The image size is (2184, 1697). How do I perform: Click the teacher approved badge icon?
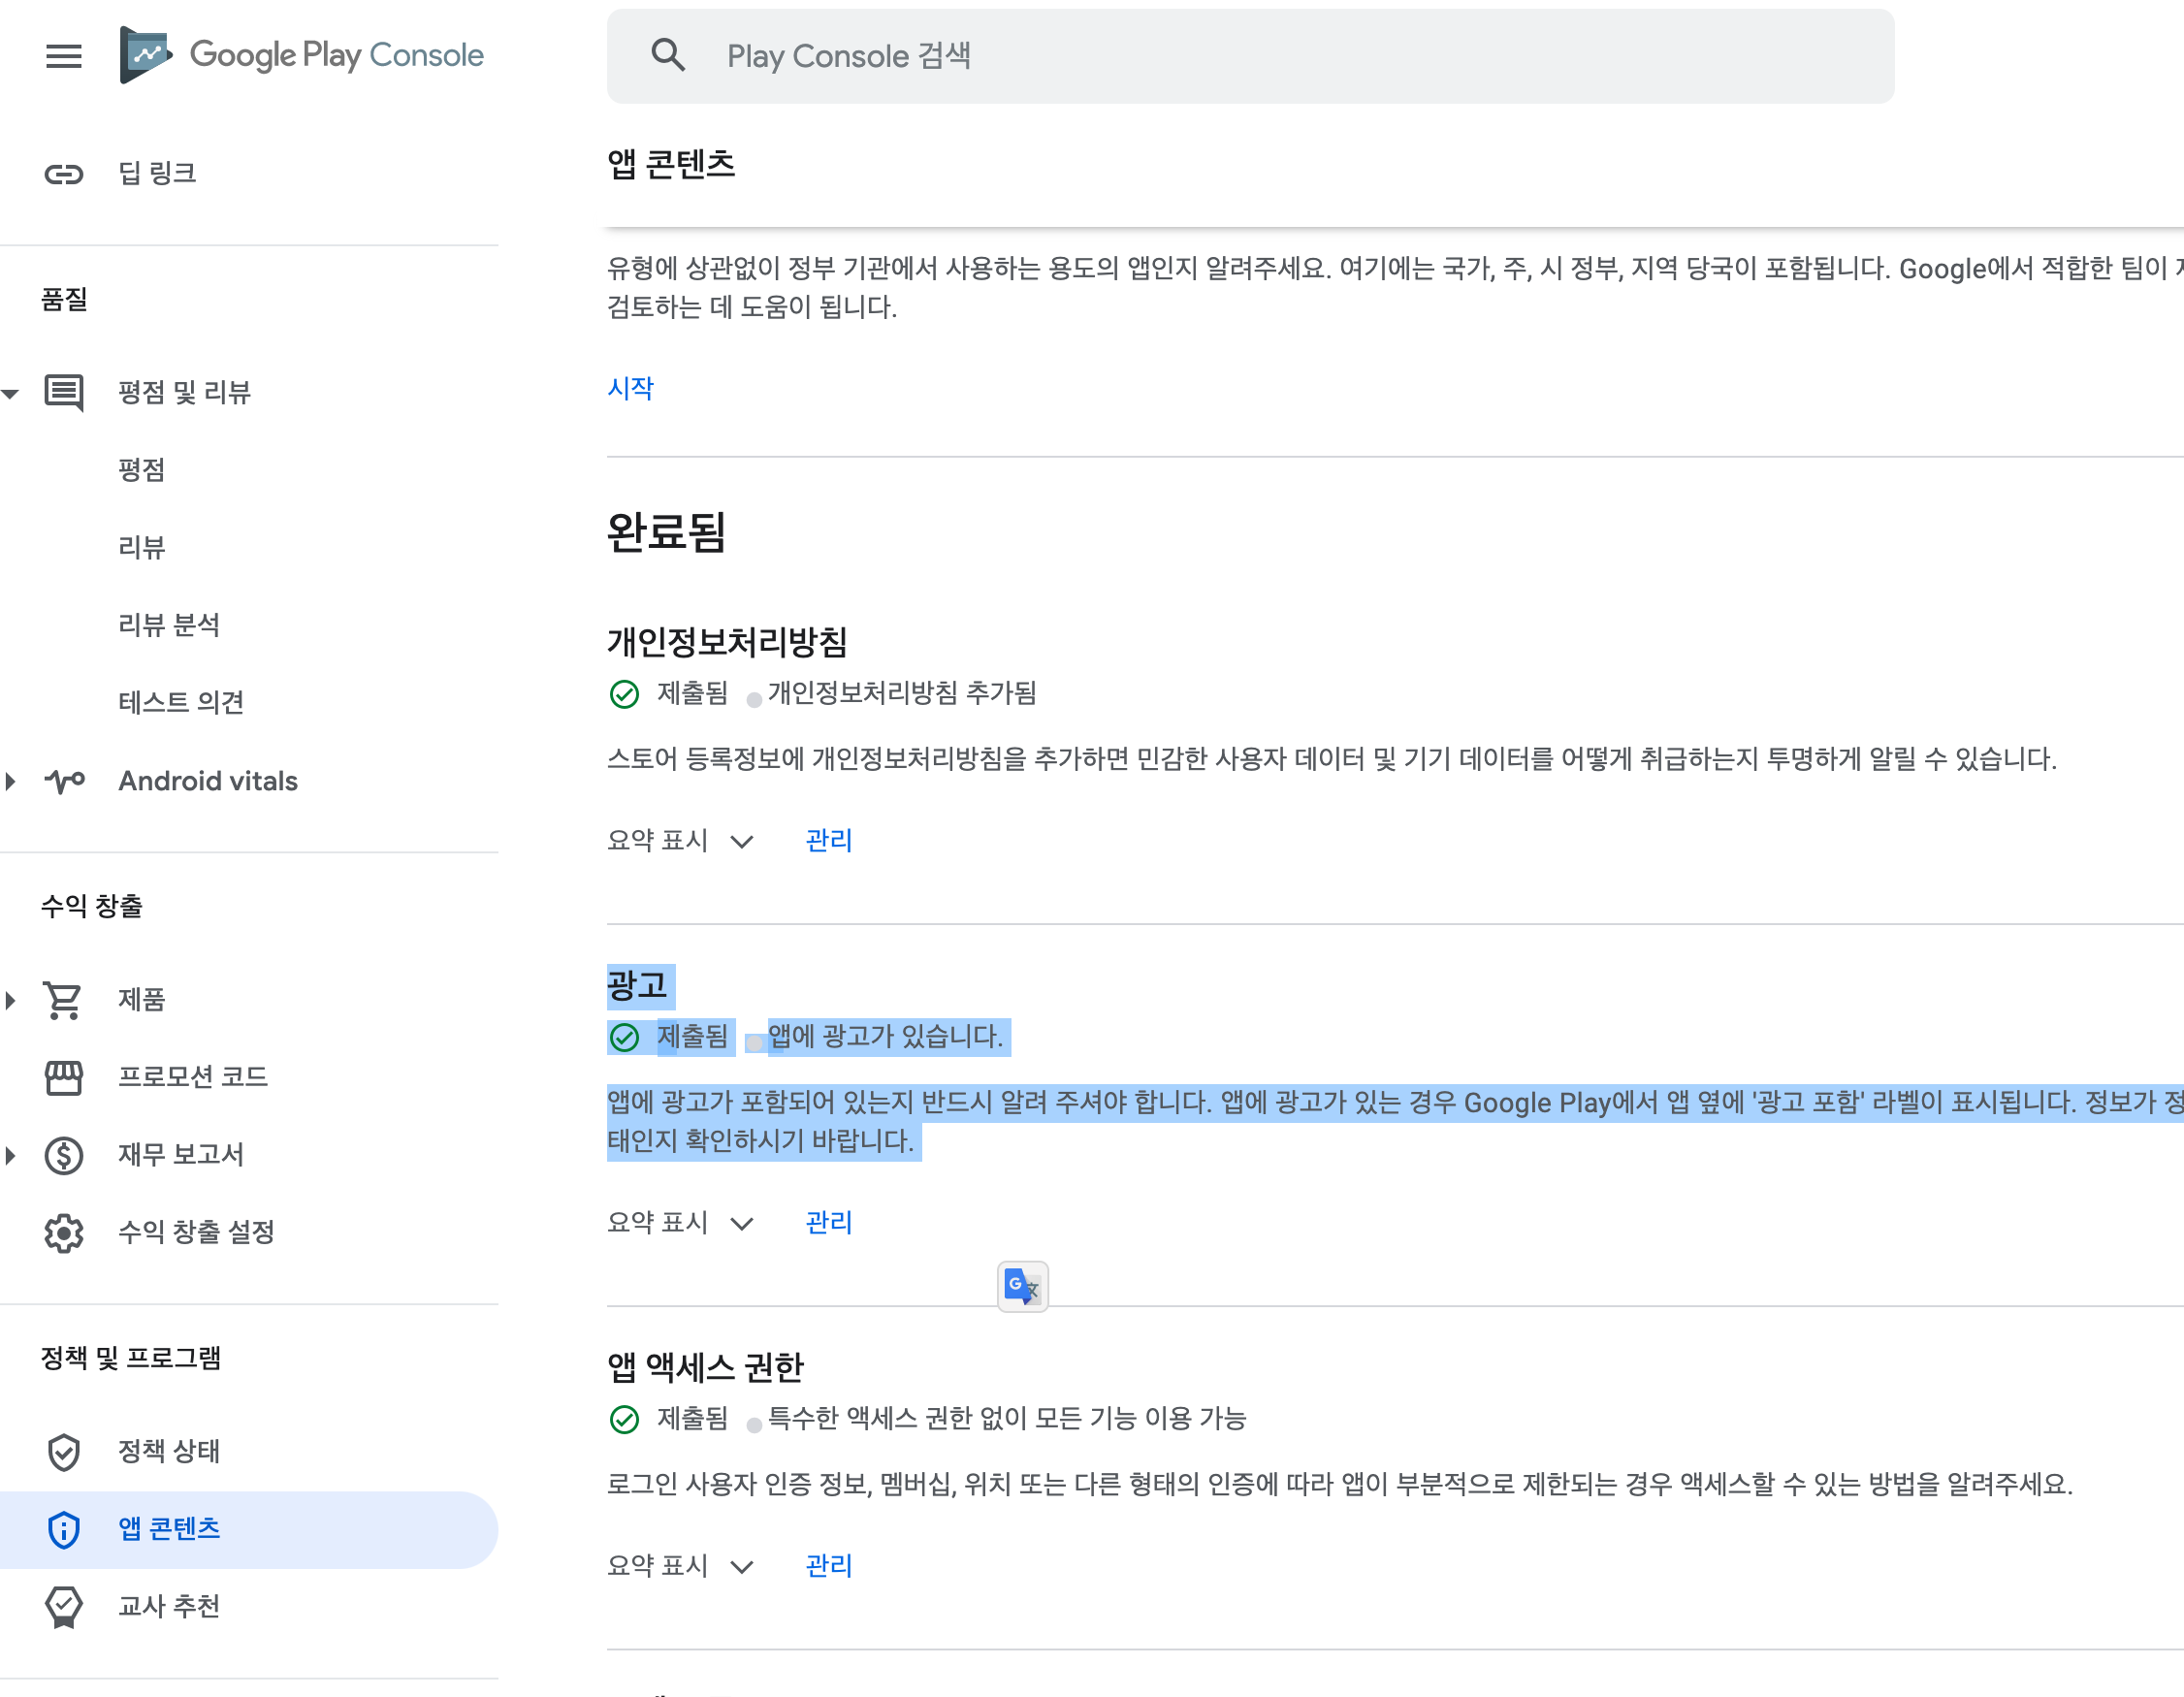pyautogui.click(x=63, y=1607)
